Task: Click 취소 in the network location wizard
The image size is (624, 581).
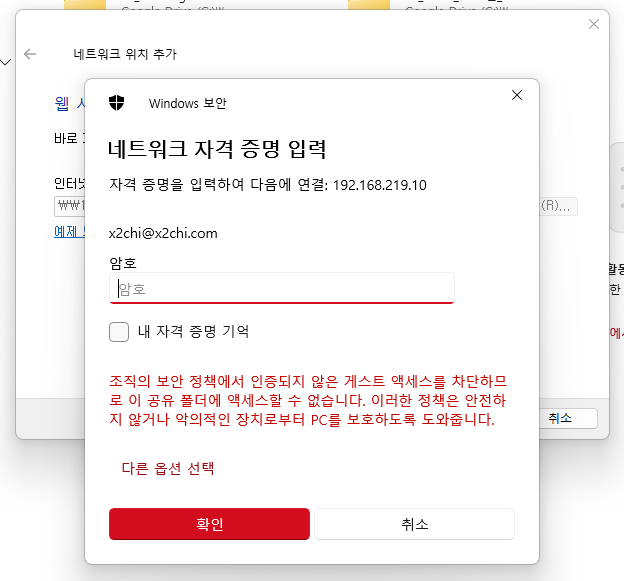Action: [x=567, y=418]
